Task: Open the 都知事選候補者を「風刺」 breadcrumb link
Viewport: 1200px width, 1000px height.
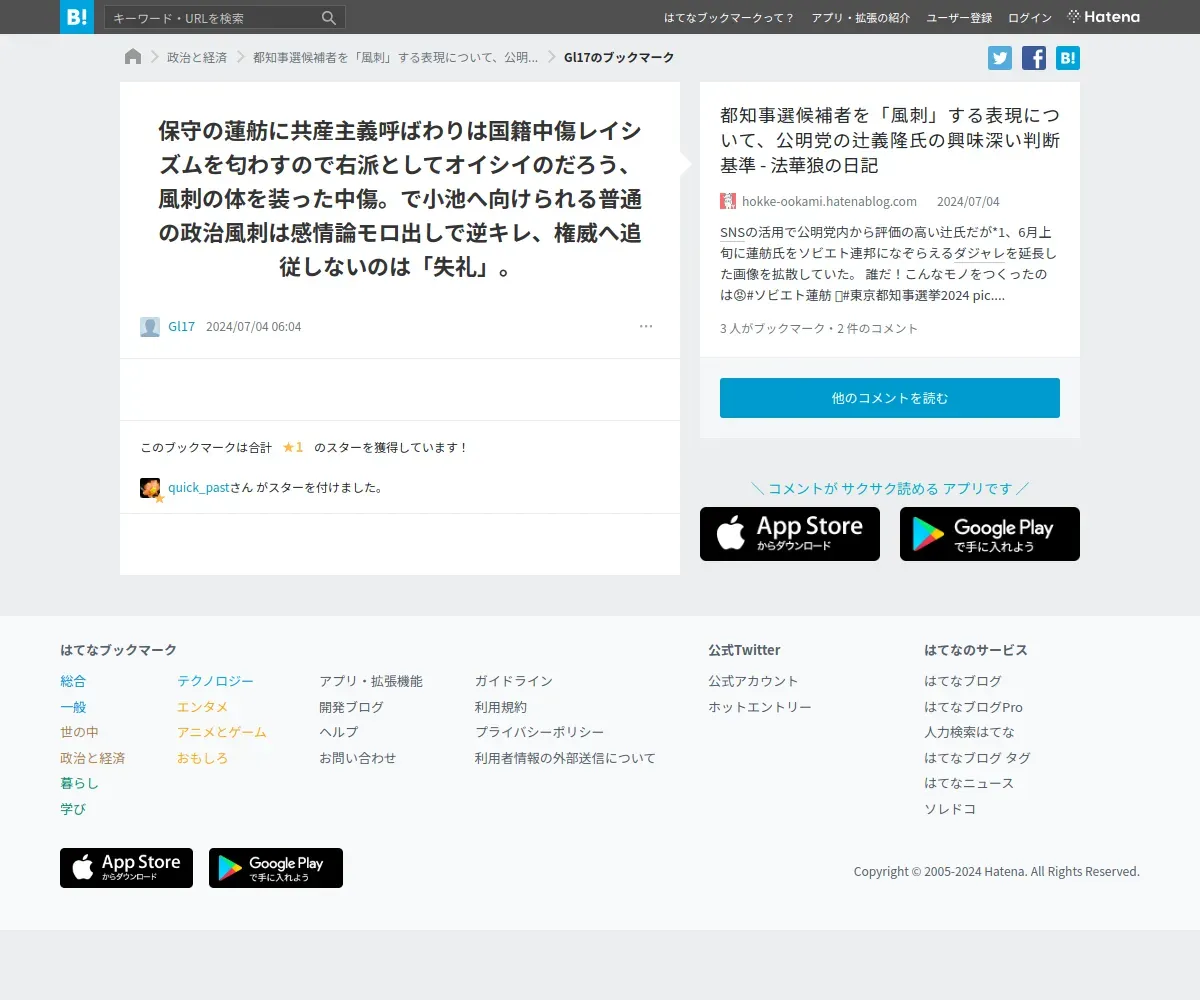Action: pyautogui.click(x=395, y=57)
